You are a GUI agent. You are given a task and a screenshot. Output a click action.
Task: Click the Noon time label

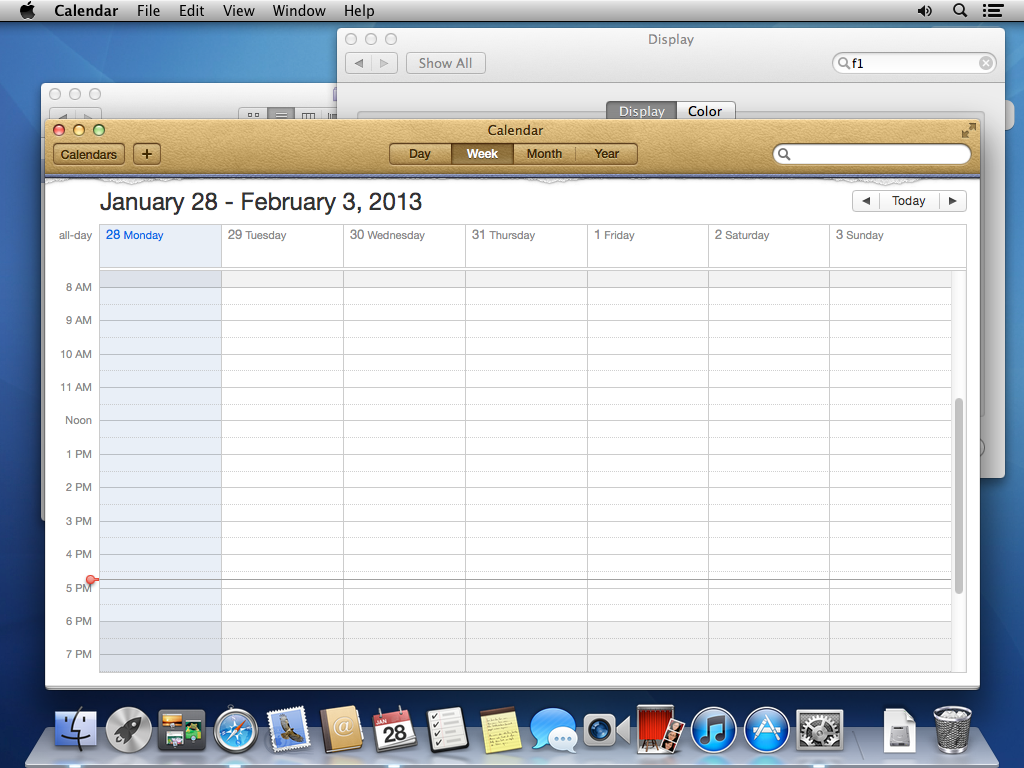[78, 420]
